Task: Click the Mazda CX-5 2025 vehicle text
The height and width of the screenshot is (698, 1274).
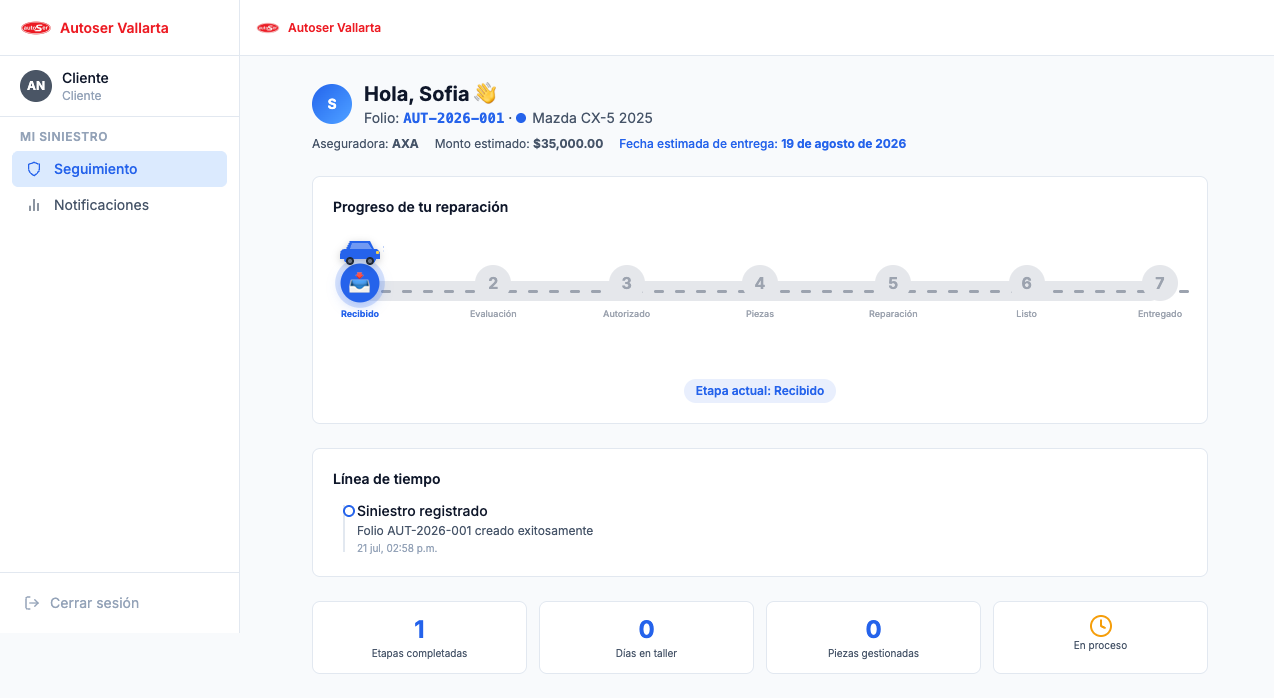Action: [592, 118]
